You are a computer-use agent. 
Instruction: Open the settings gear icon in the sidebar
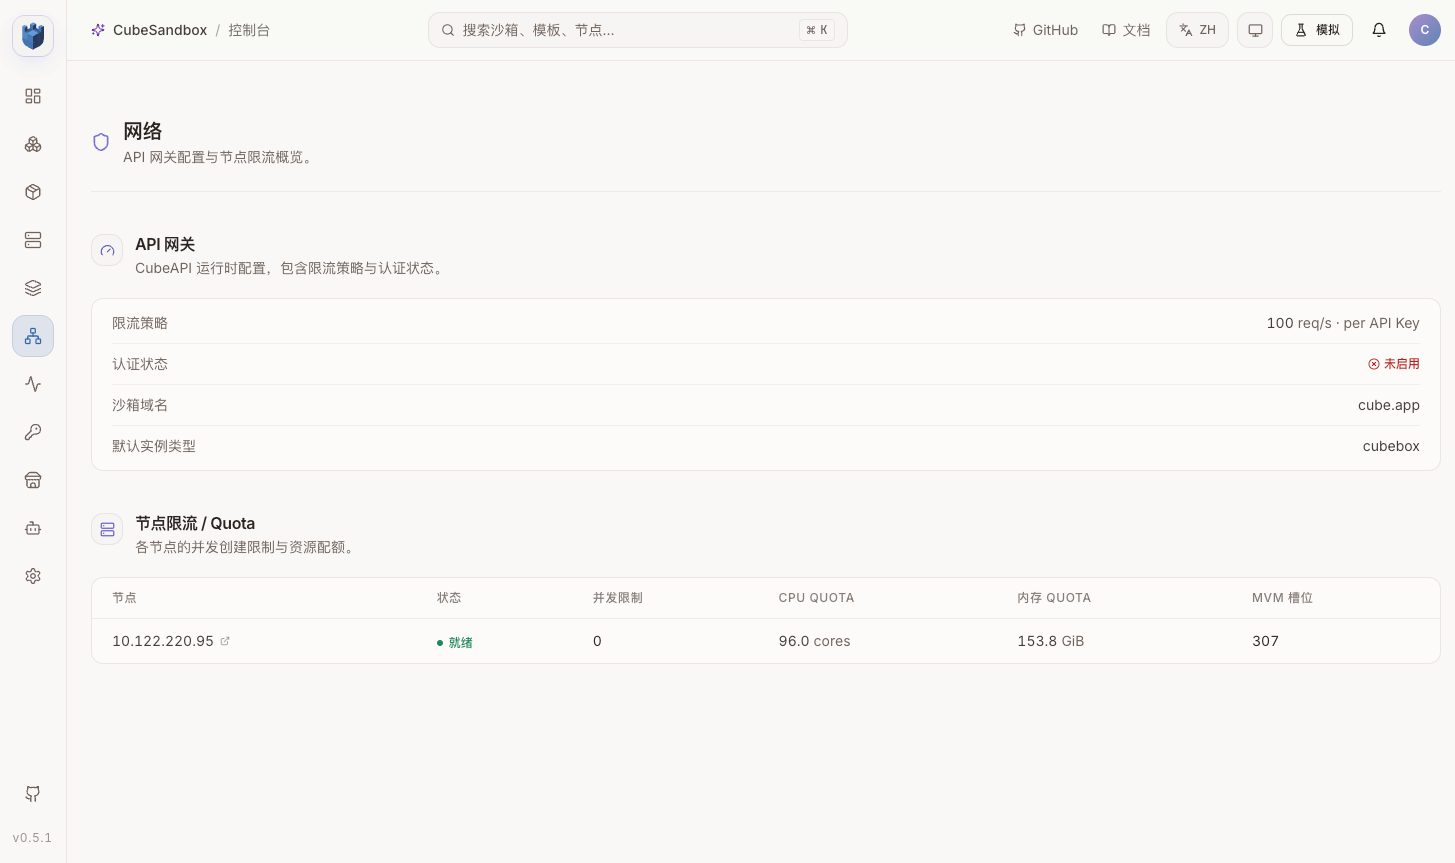[33, 576]
